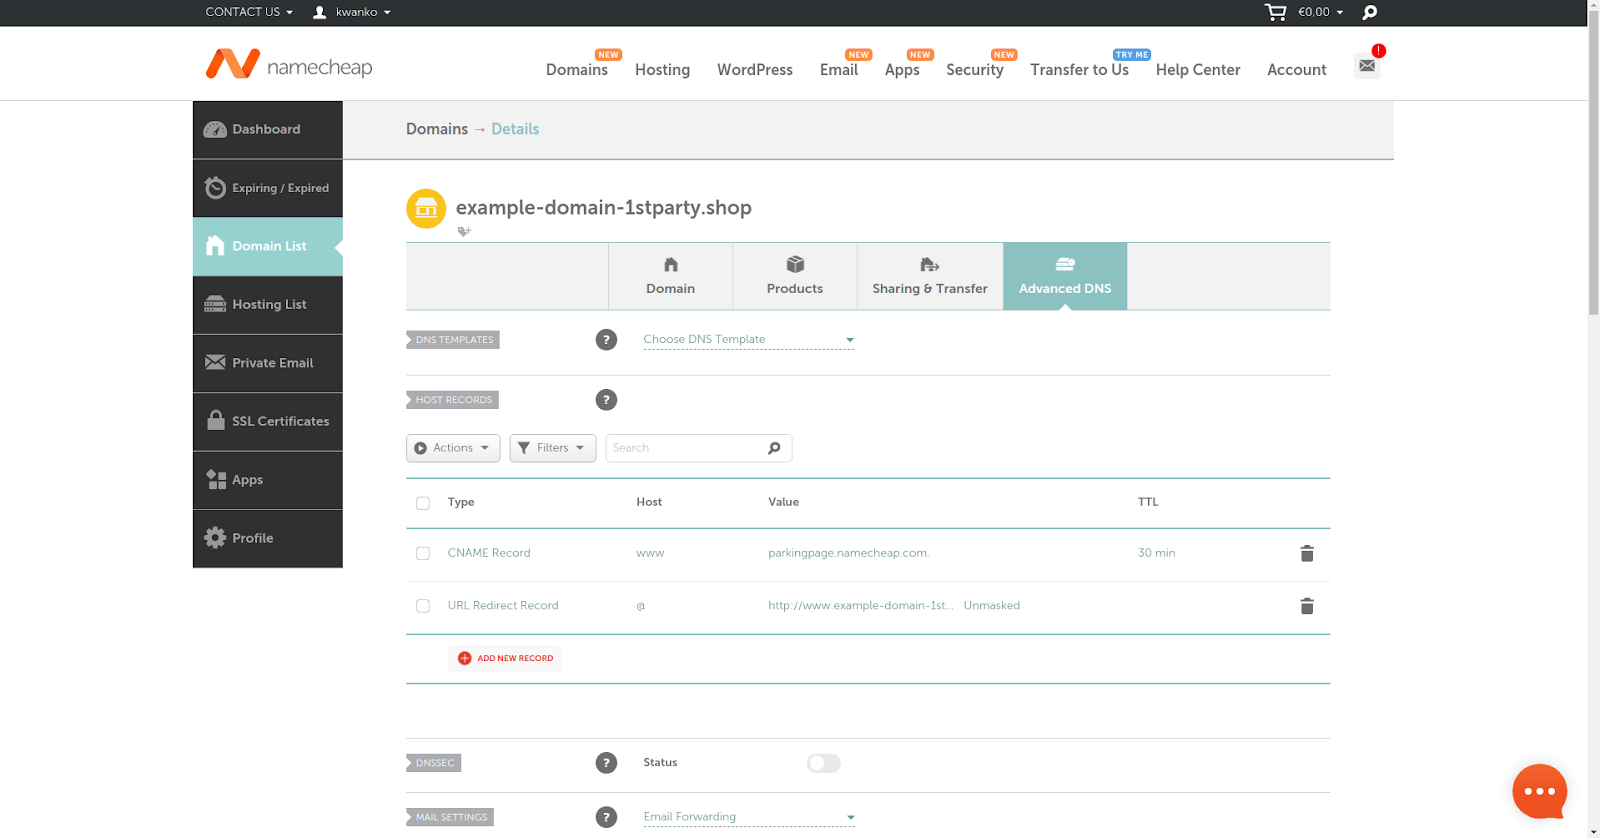Screen dimensions: 1600x838
Task: Open help for DNSSEC
Action: pyautogui.click(x=606, y=763)
